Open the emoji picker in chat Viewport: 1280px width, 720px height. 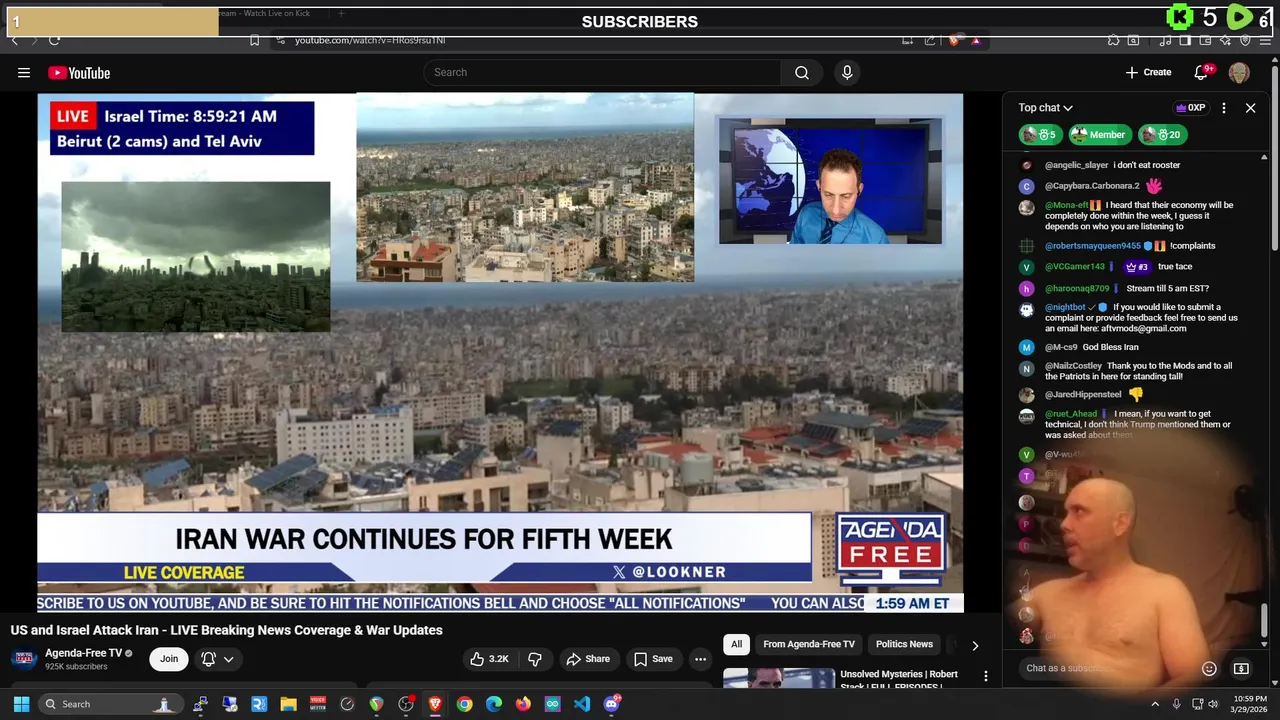[1209, 668]
